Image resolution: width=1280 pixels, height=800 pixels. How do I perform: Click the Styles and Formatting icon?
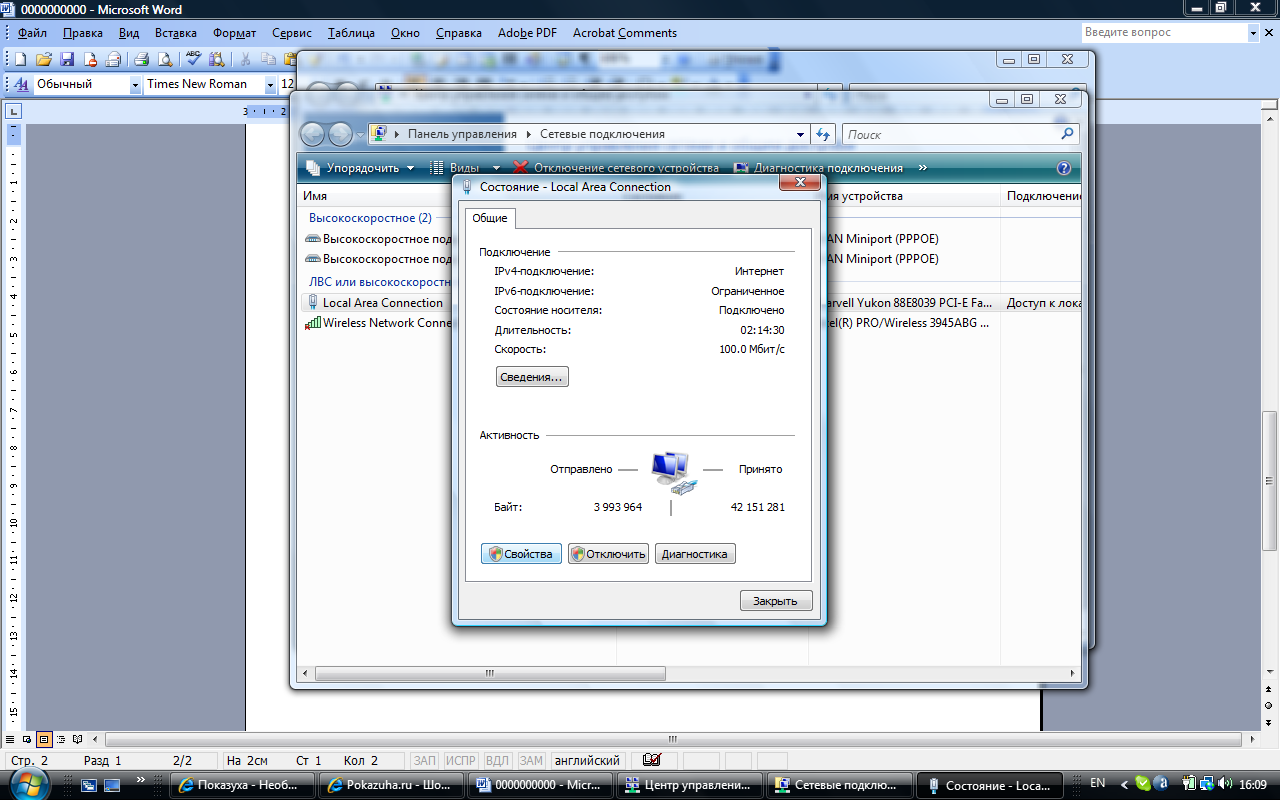coord(21,84)
